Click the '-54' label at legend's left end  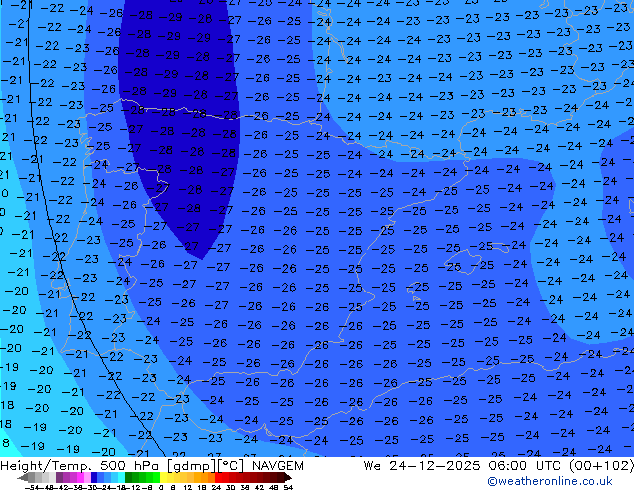click(31, 488)
